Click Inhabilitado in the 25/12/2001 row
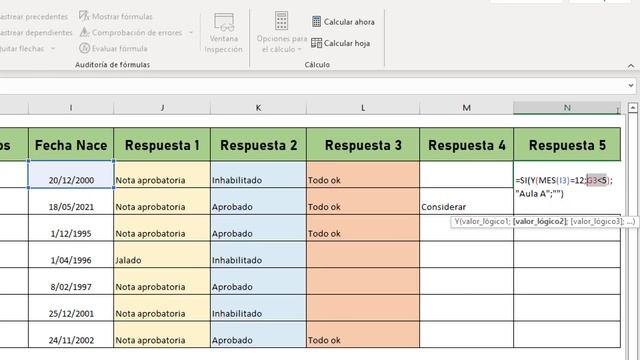This screenshot has width=640, height=360. 258,308
